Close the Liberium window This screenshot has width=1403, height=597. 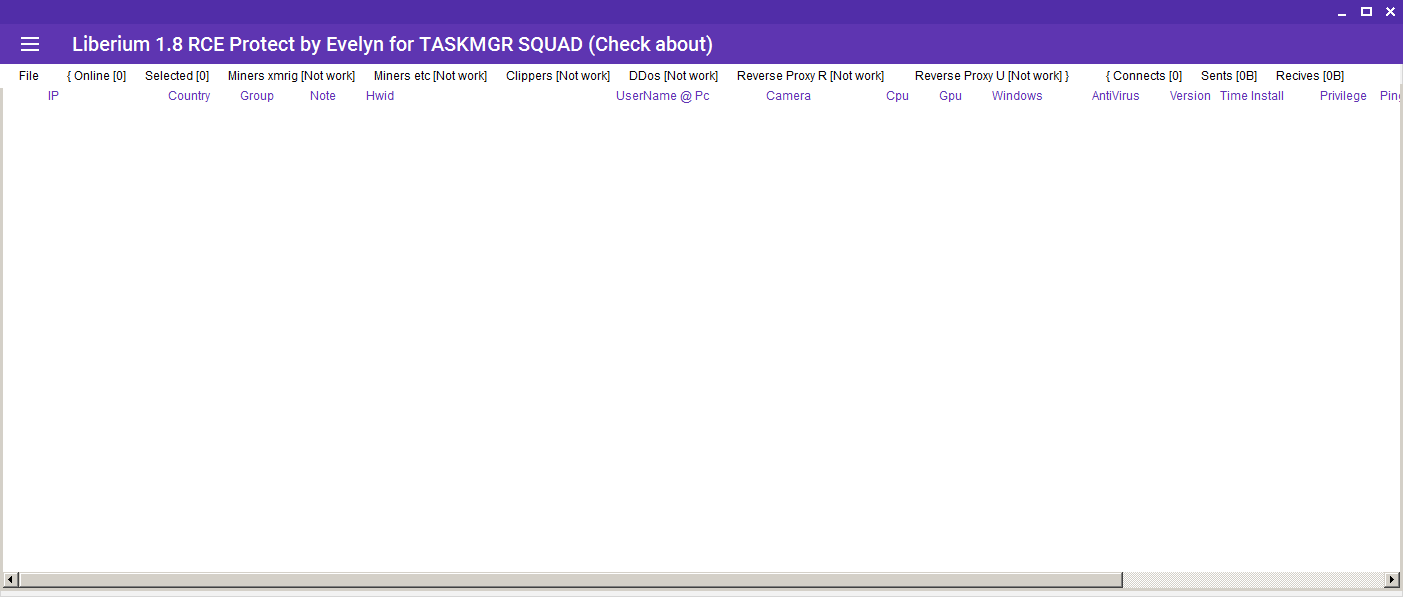pyautogui.click(x=1390, y=12)
